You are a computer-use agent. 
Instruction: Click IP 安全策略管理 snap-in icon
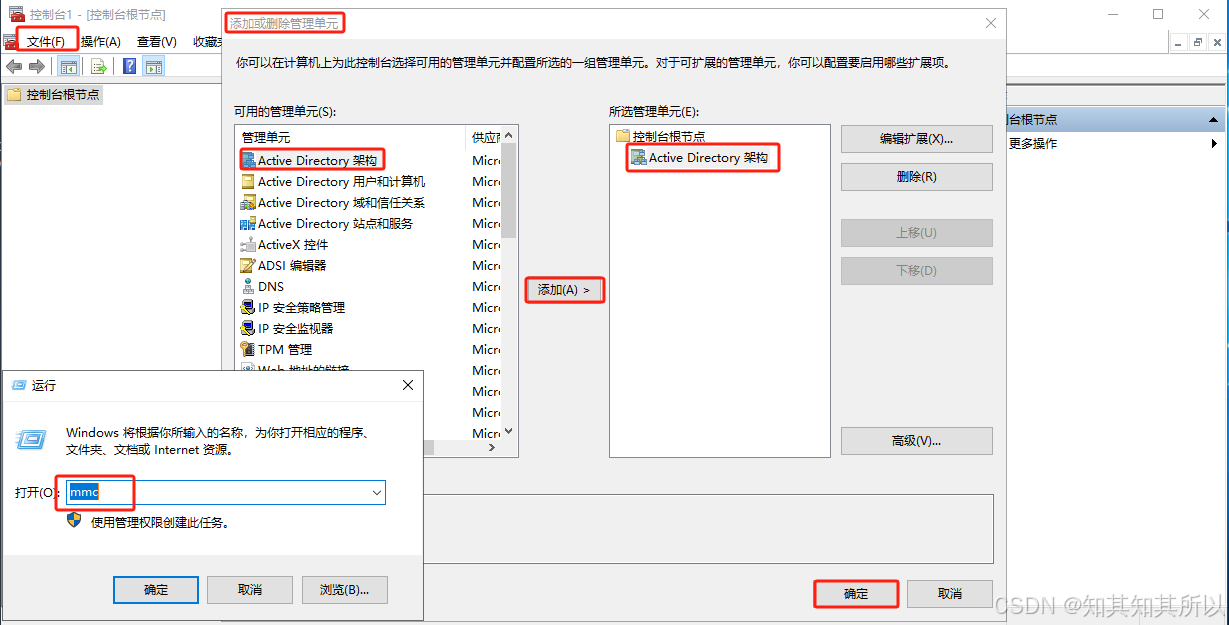pos(248,308)
